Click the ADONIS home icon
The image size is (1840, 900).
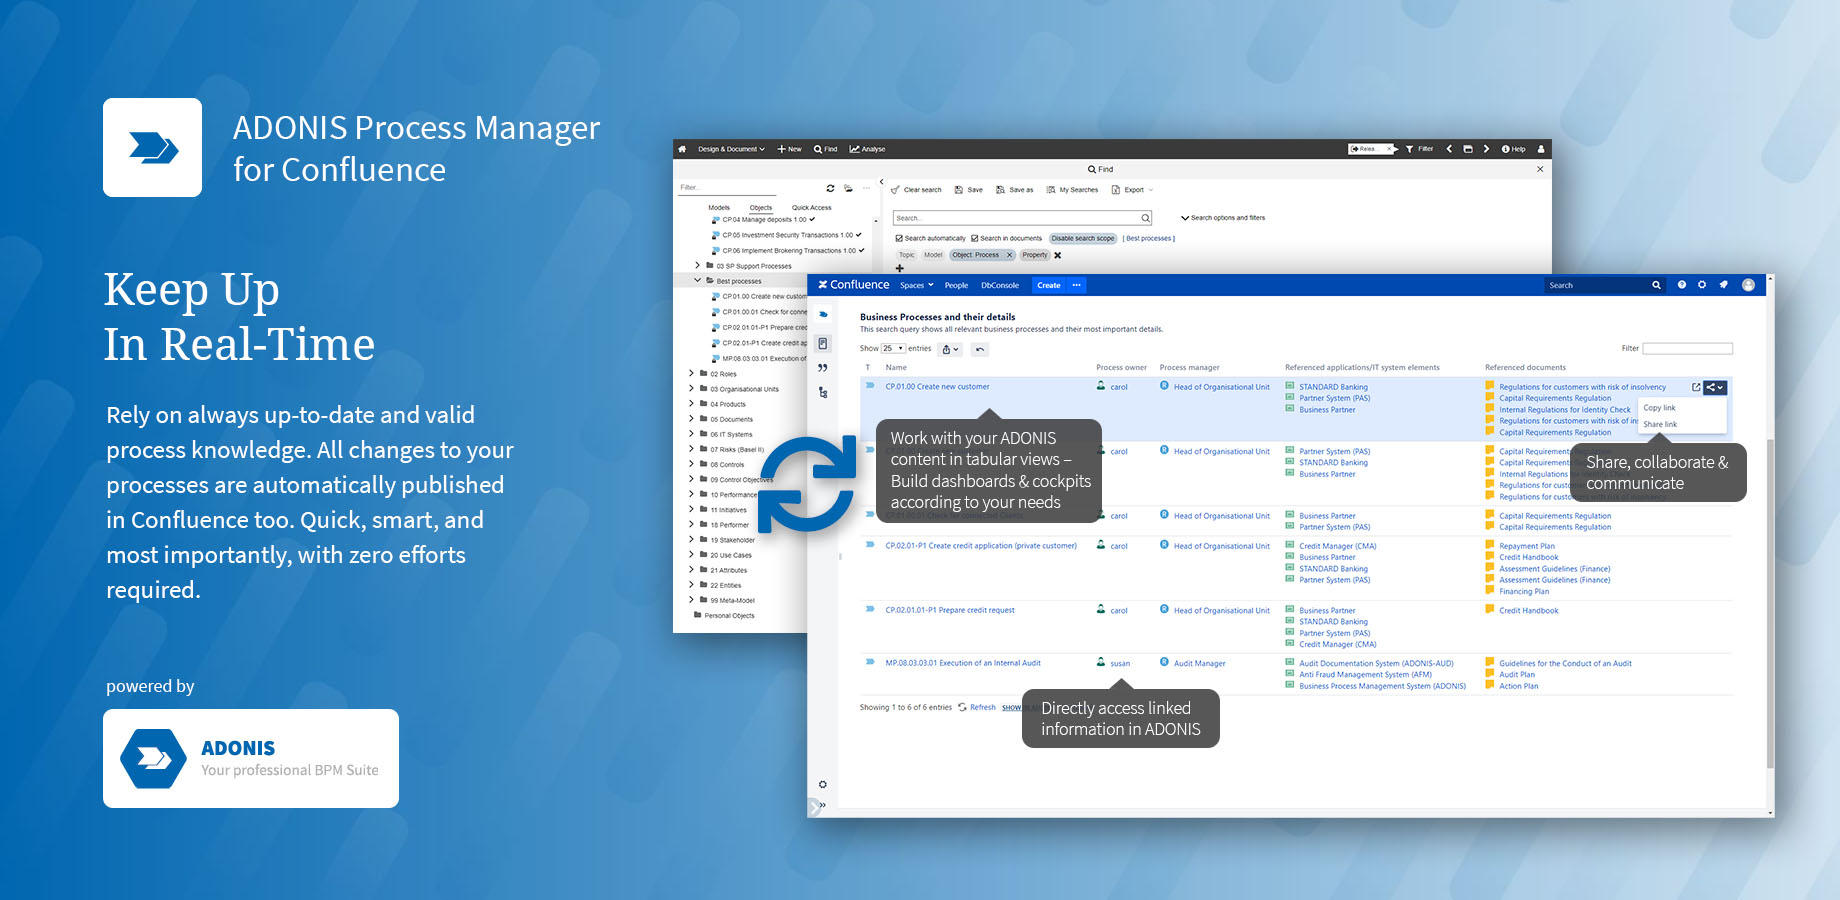click(x=682, y=149)
